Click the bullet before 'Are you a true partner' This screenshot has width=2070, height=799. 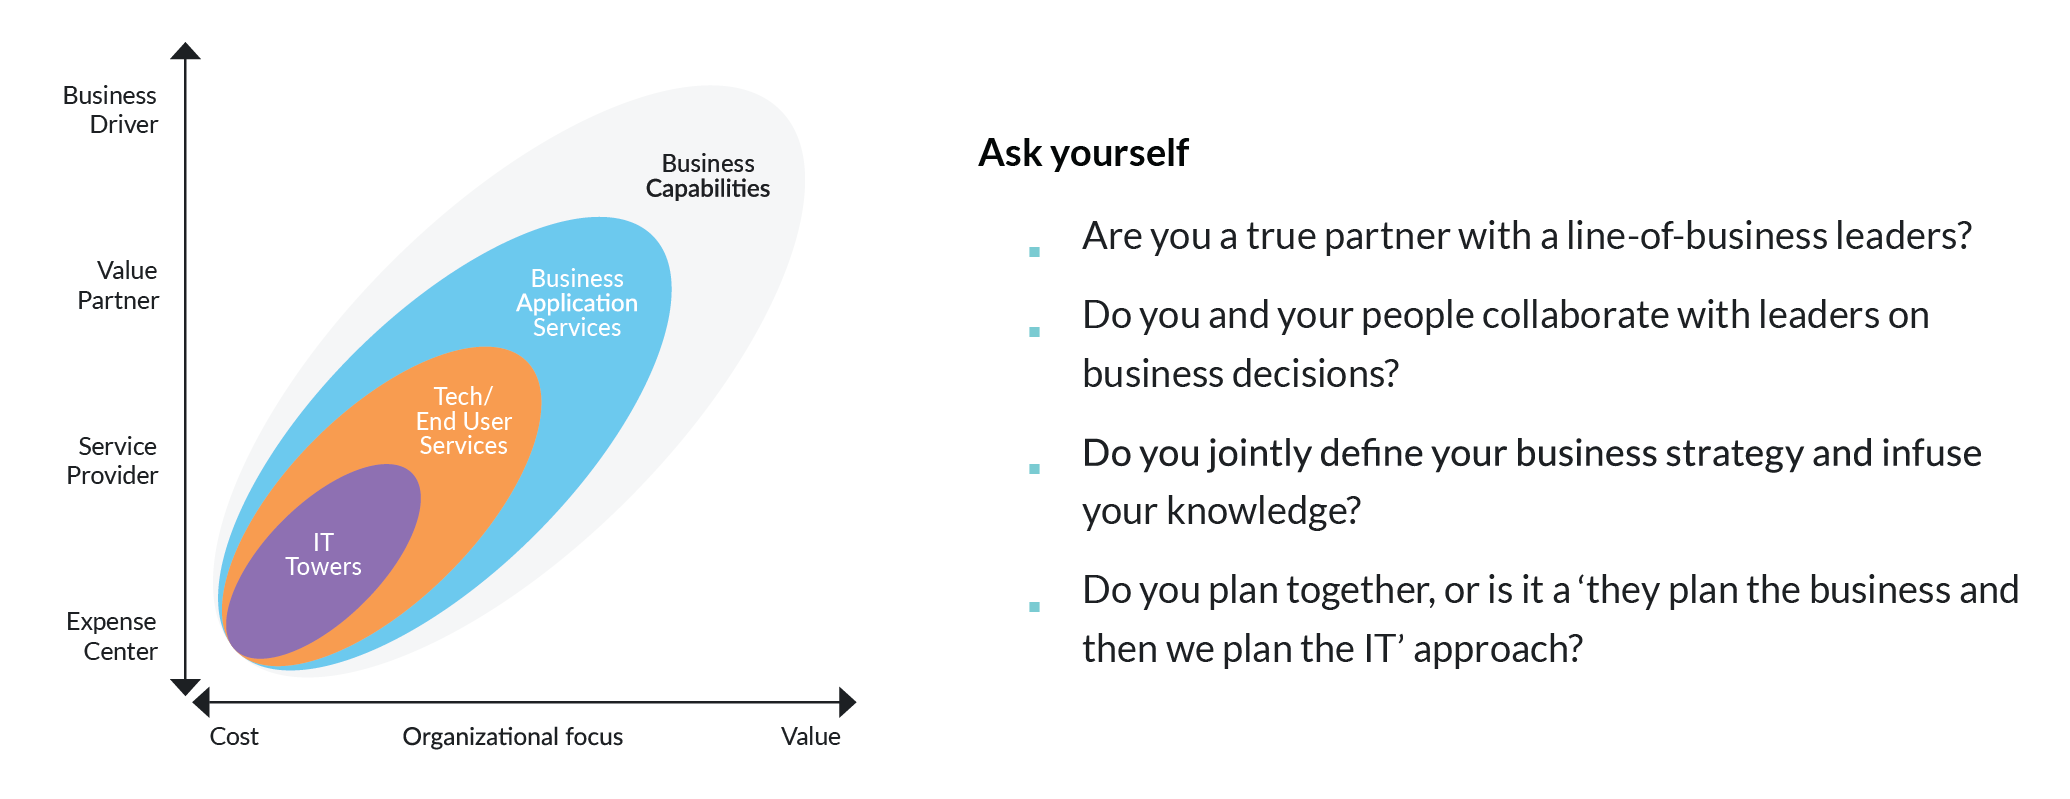pos(1035,252)
